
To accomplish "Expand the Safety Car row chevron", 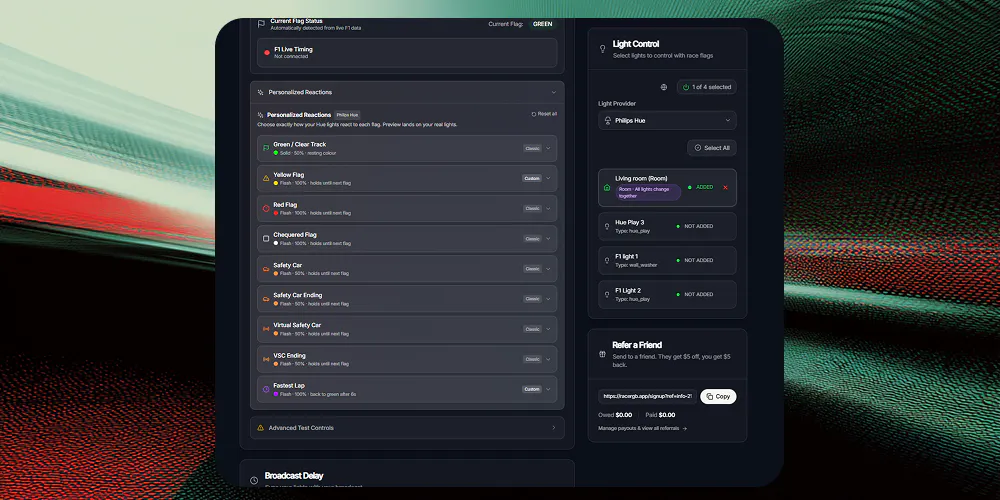I will 548,269.
